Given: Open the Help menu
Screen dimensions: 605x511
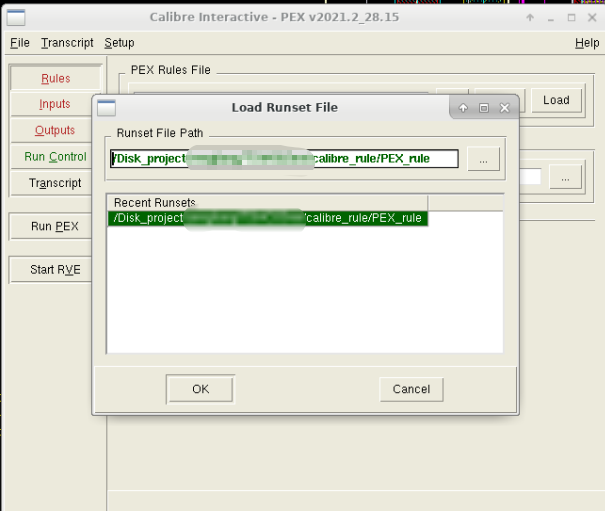Looking at the screenshot, I should coord(587,42).
